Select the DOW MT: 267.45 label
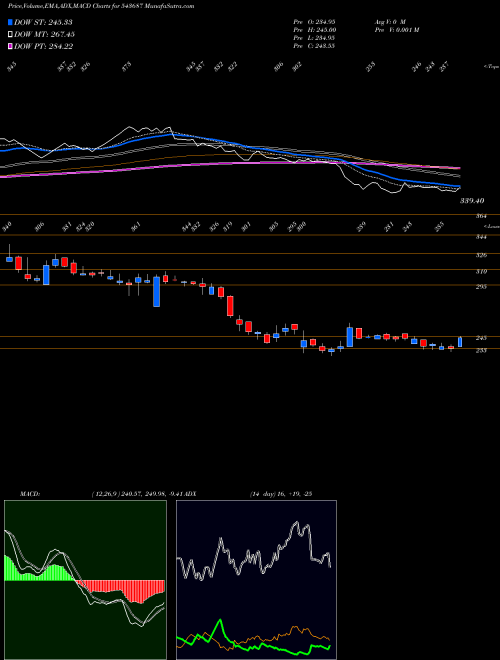 tap(44, 35)
